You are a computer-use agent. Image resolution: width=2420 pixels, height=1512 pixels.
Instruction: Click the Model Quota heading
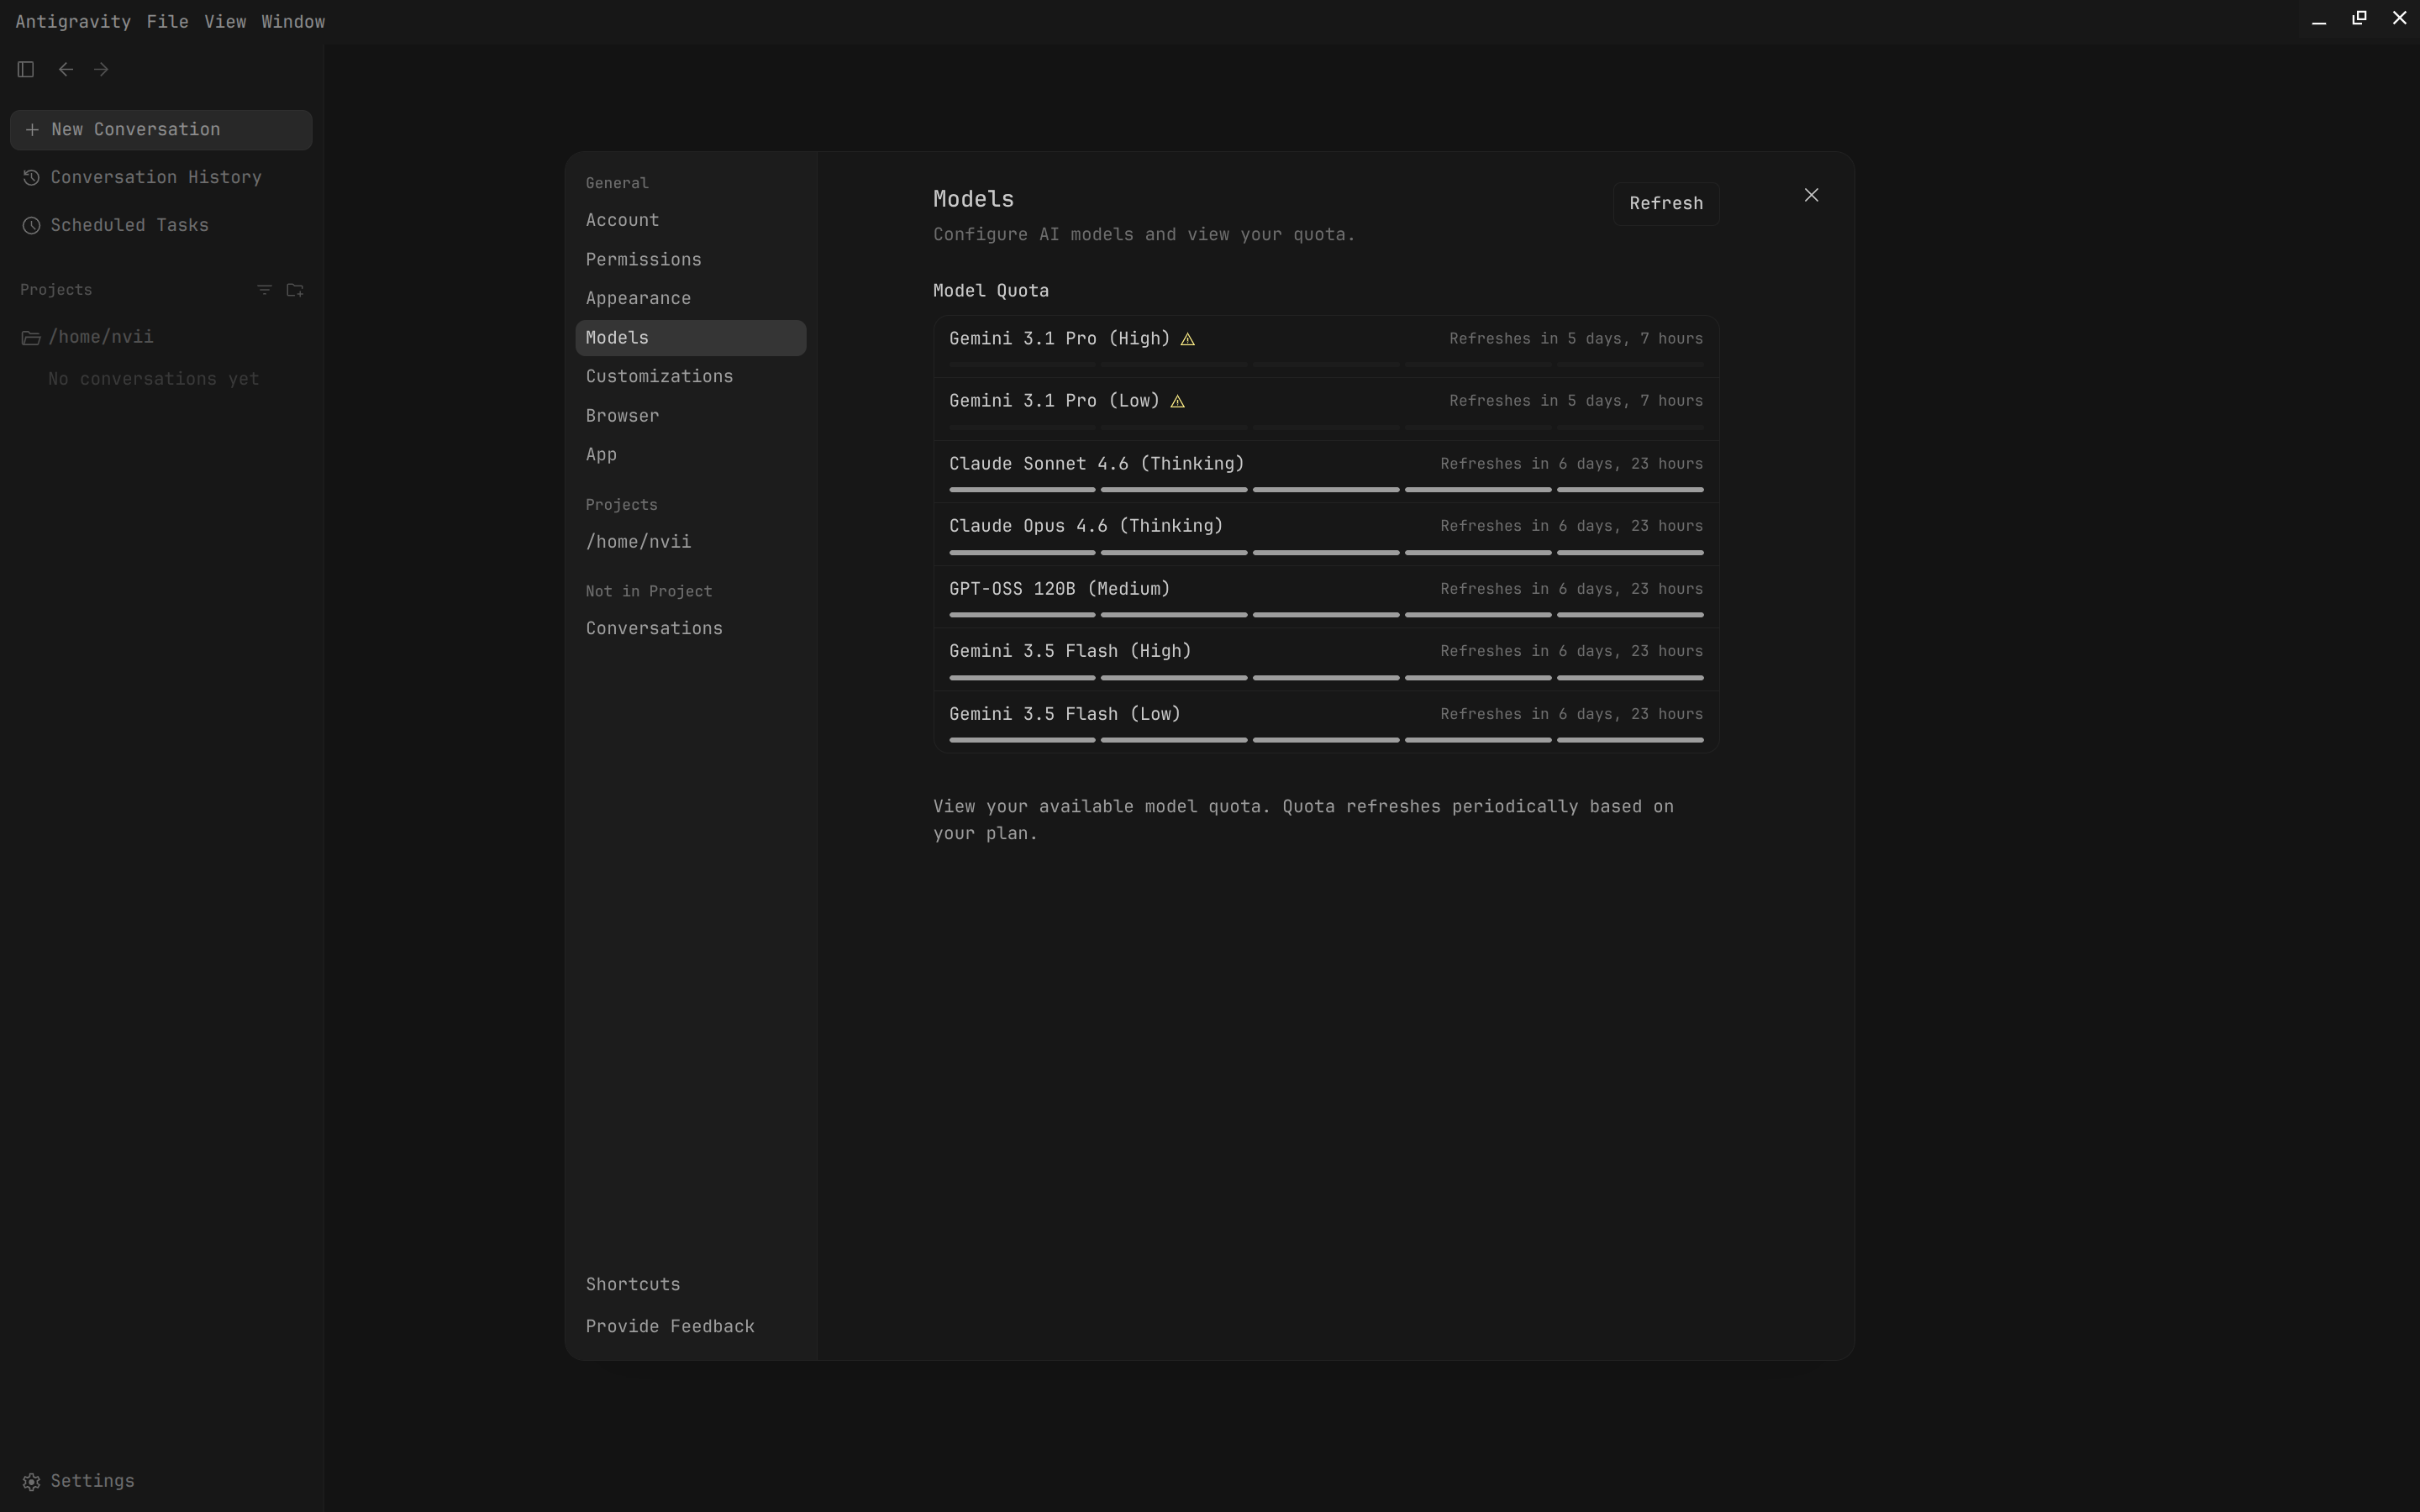pos(991,291)
